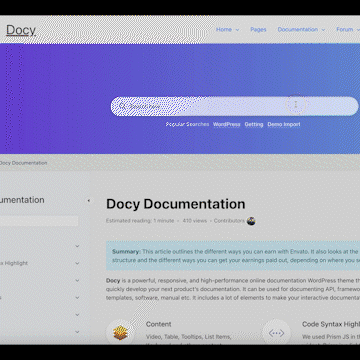Click the 'Estimated reading: 1 minute' text
This screenshot has height=360, width=360.
click(140, 221)
